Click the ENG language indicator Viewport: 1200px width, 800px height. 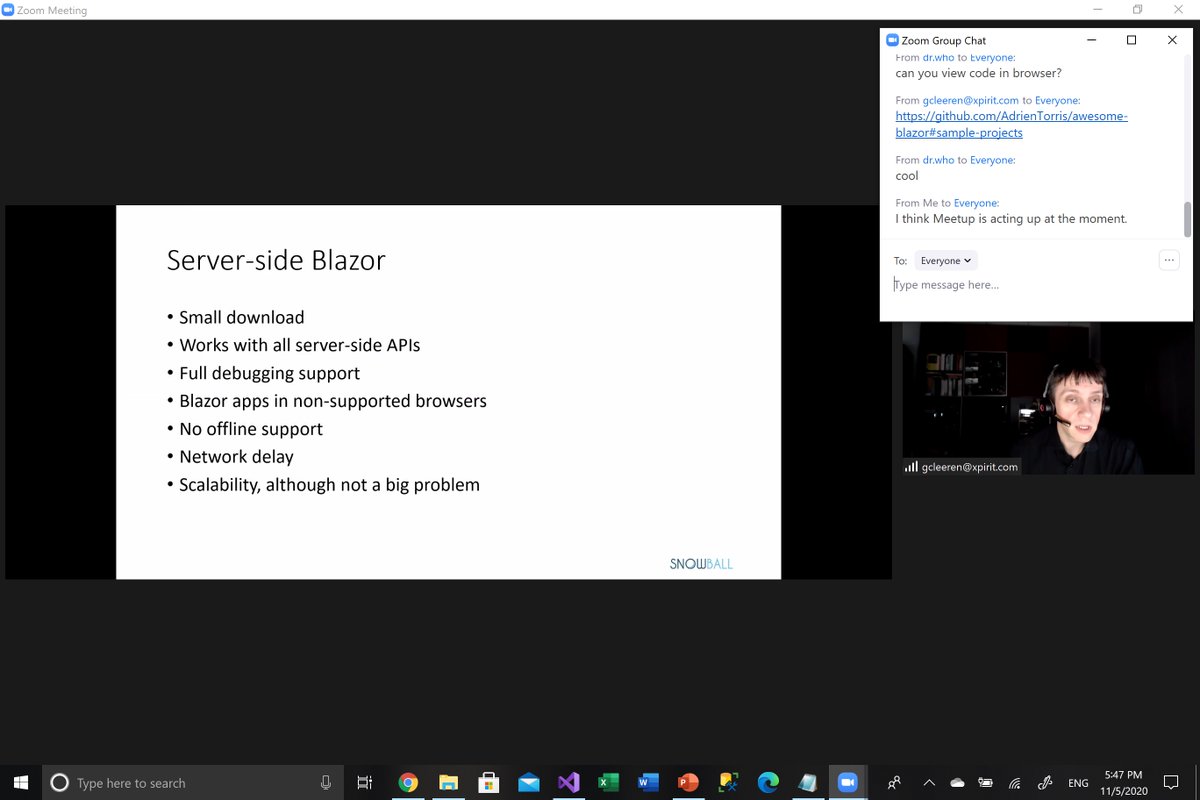[1078, 783]
